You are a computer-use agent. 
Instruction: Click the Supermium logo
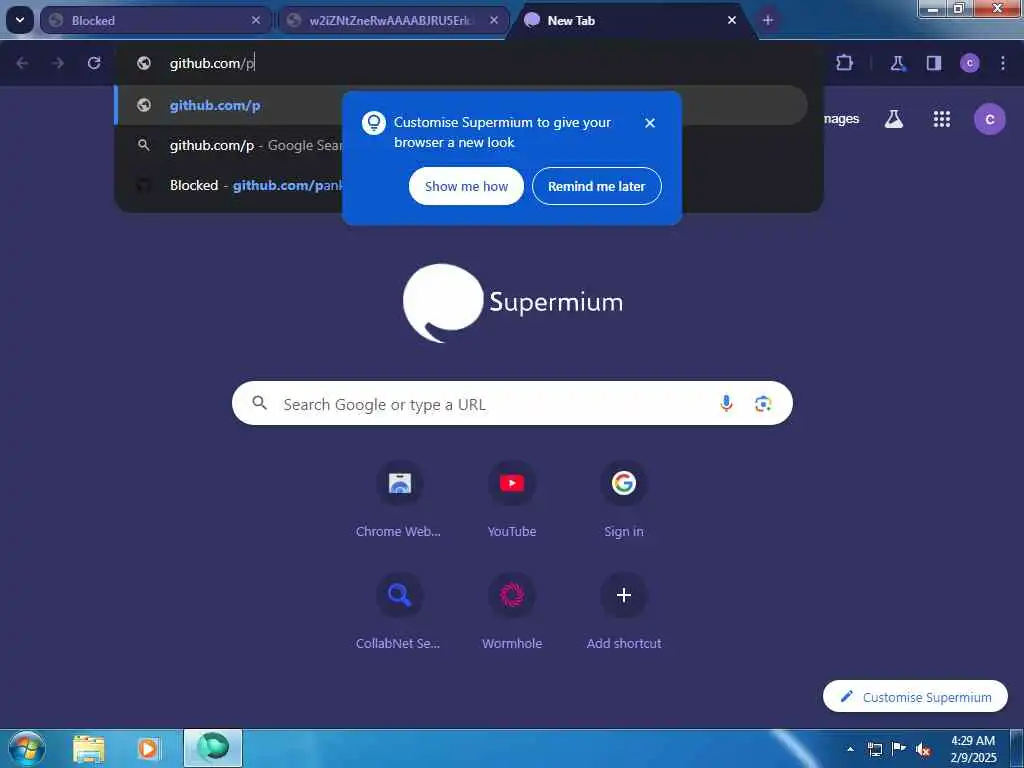click(x=513, y=302)
